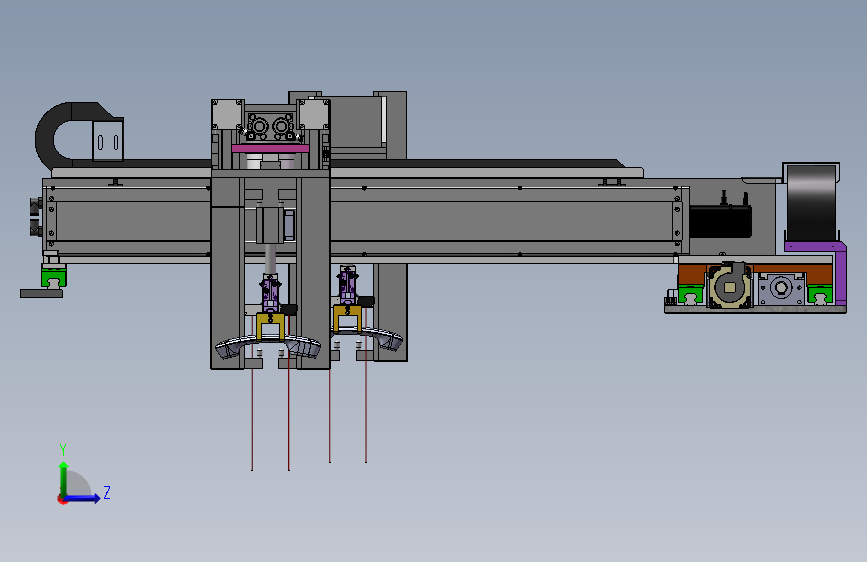This screenshot has width=867, height=562.
Task: Click the green Y axis arrow of the triad
Action: click(64, 479)
